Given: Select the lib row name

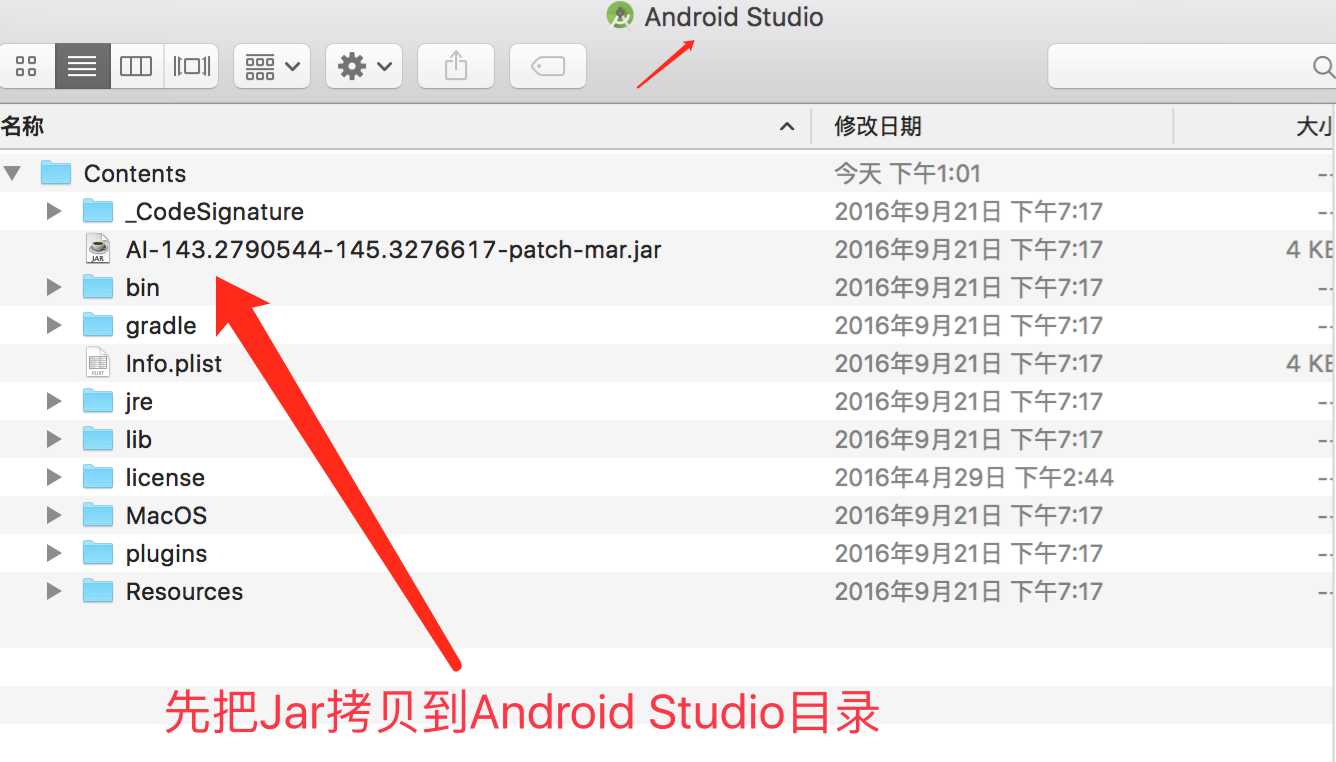Looking at the screenshot, I should click(139, 439).
